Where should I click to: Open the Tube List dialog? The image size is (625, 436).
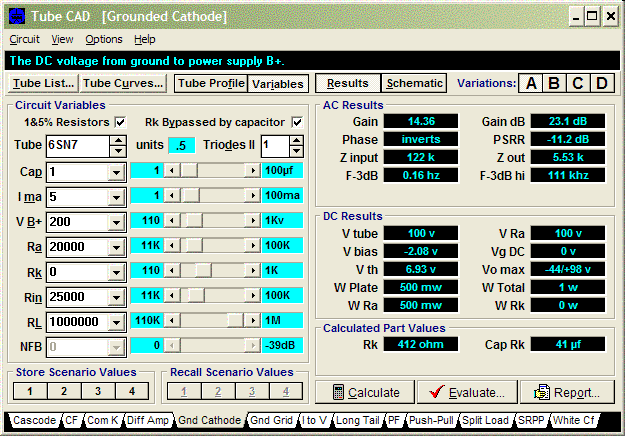[x=43, y=83]
